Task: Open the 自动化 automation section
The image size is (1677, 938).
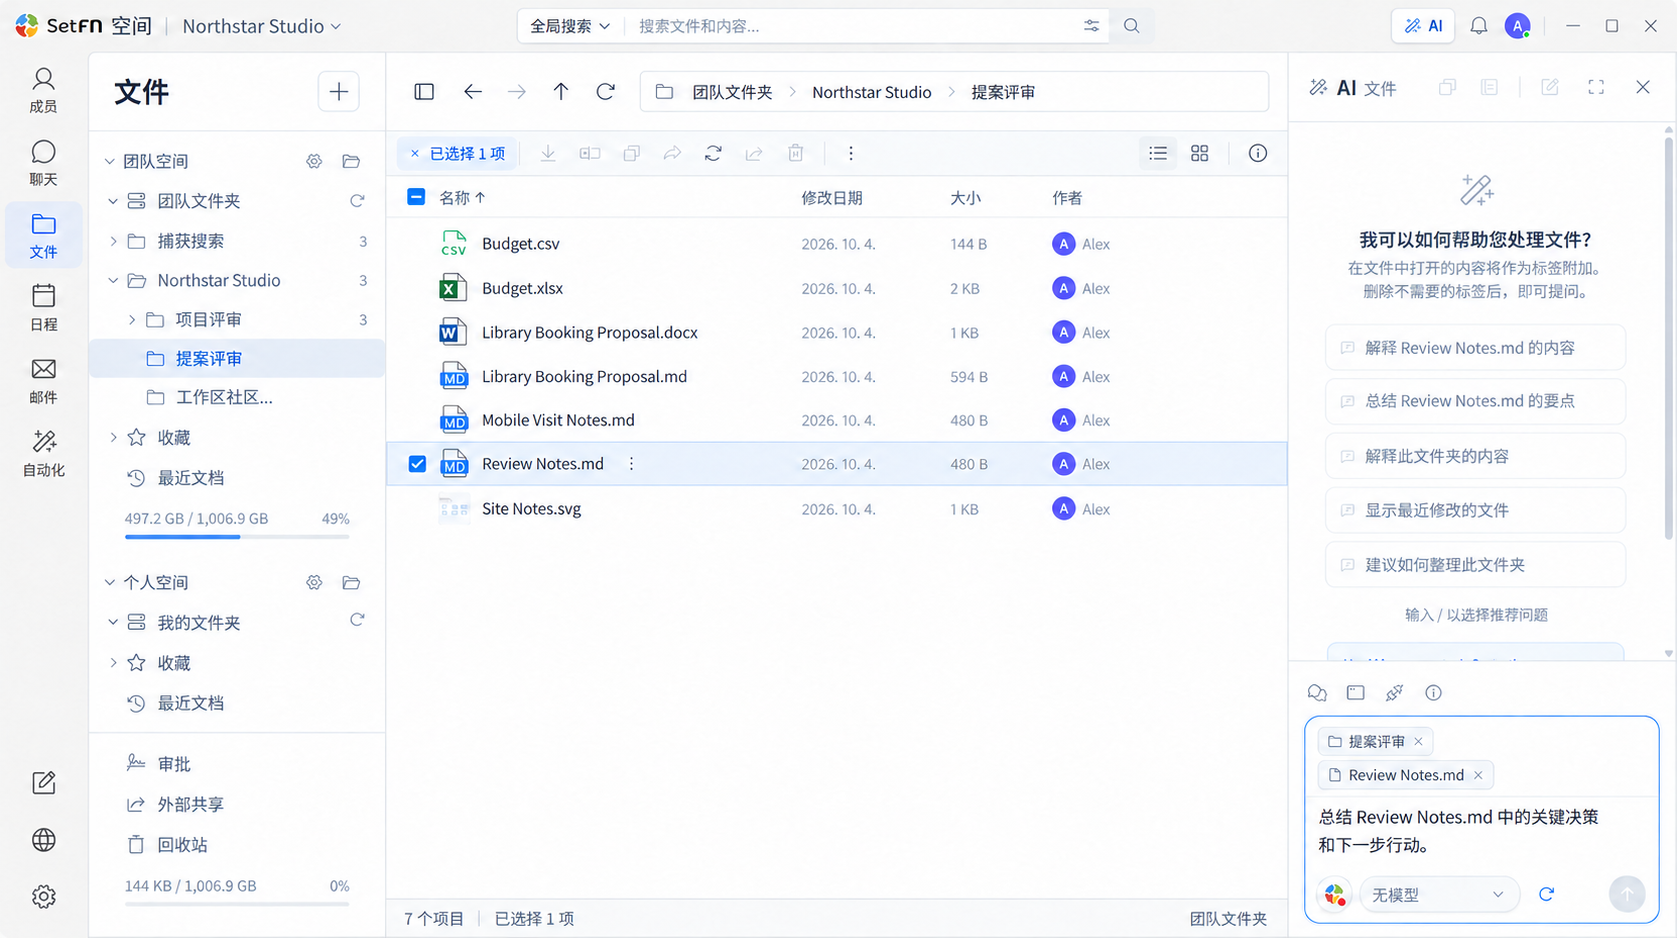Action: [43, 454]
